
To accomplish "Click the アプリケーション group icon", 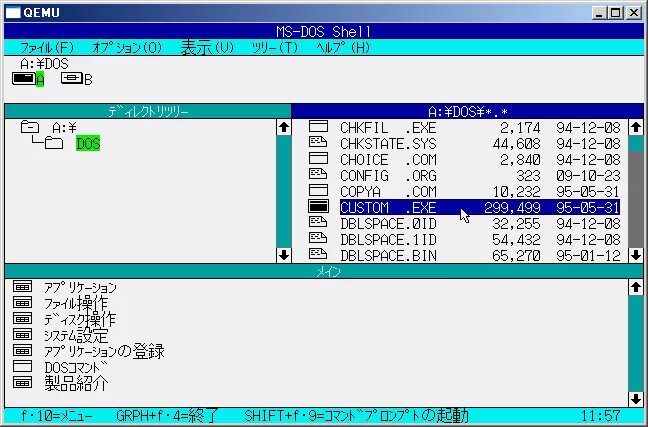I will coord(22,286).
